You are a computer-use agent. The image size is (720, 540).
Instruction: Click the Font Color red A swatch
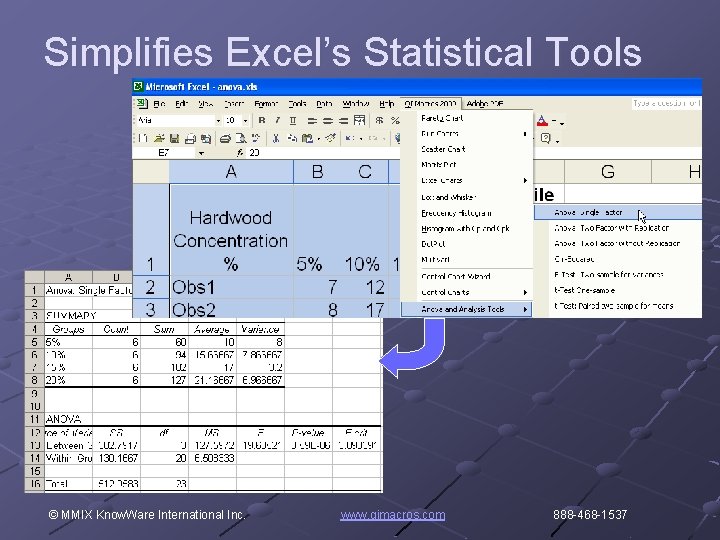[542, 121]
